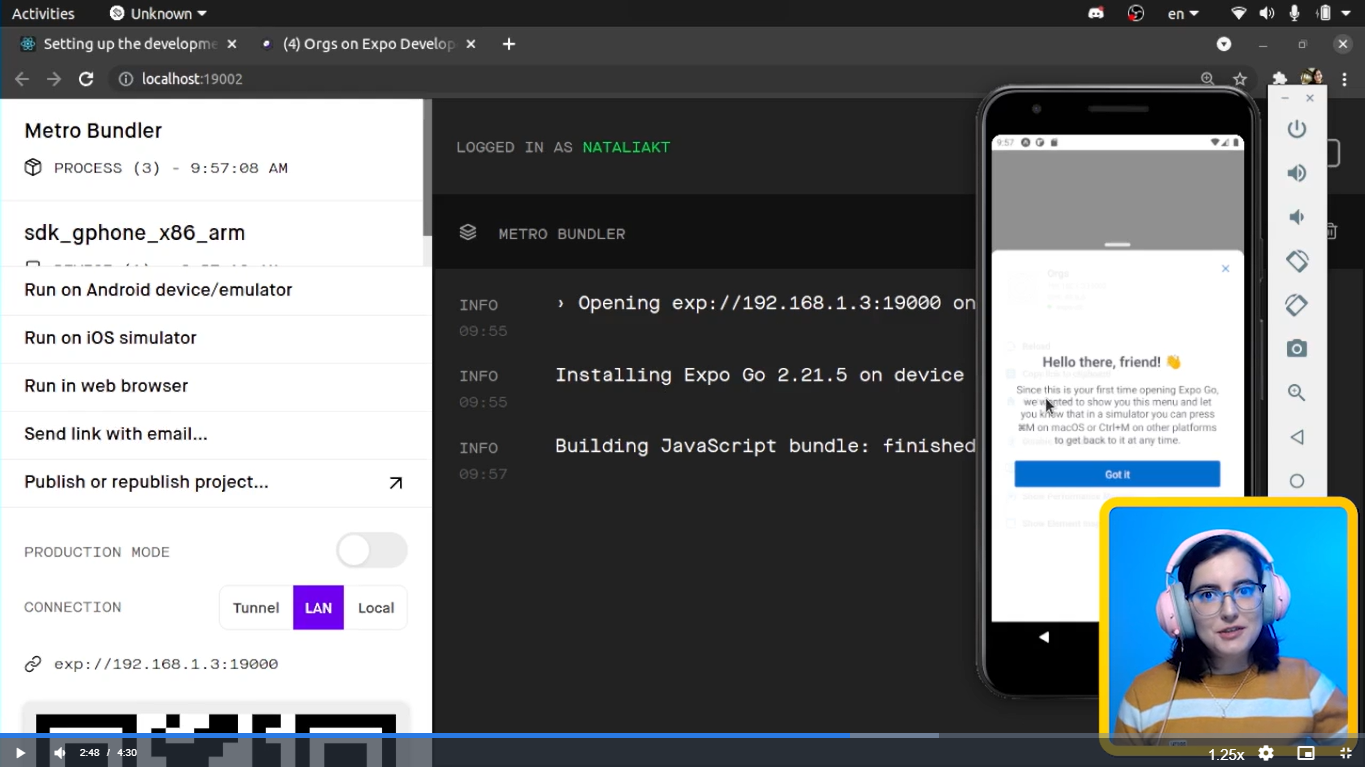The width and height of the screenshot is (1365, 767).
Task: Click the browser Forward arrow
Action: pos(54,79)
